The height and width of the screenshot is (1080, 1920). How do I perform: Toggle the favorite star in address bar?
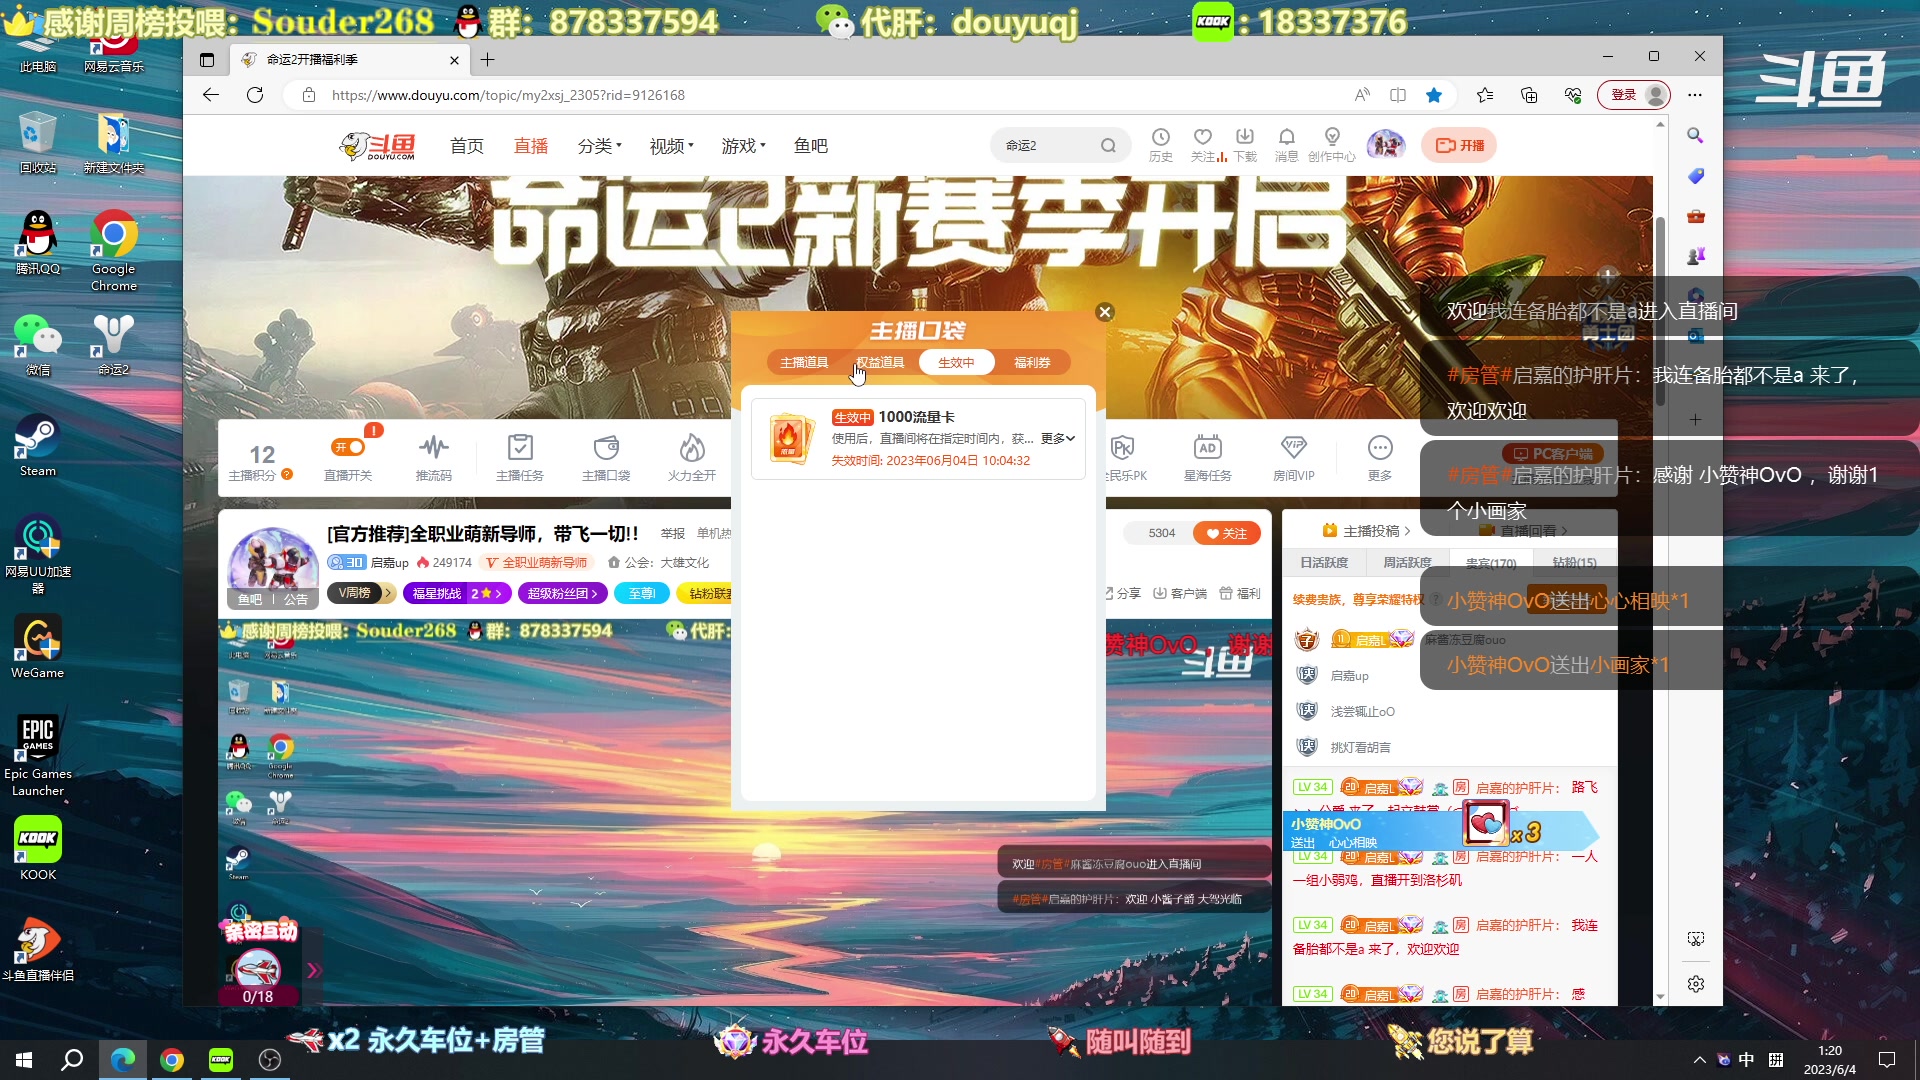1434,95
